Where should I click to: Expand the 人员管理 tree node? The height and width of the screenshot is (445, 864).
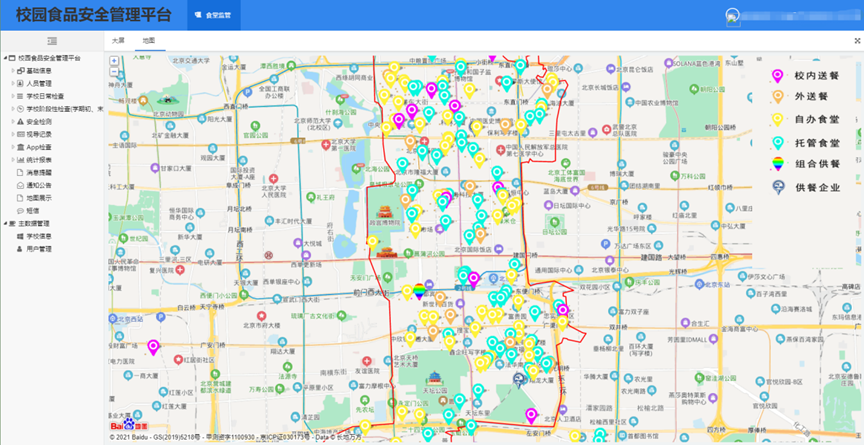tap(12, 83)
